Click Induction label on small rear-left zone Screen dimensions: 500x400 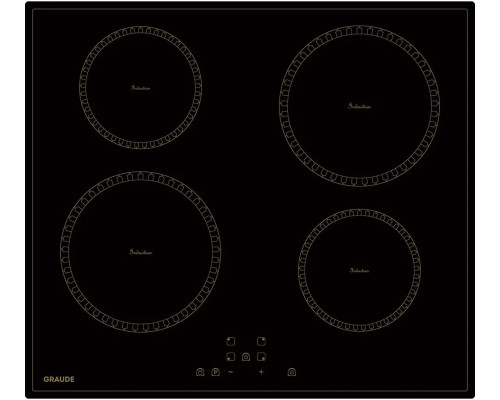click(x=141, y=88)
